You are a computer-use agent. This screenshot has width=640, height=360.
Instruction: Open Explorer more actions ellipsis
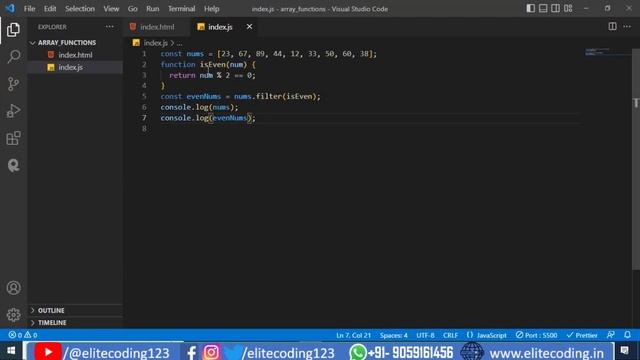click(x=109, y=27)
